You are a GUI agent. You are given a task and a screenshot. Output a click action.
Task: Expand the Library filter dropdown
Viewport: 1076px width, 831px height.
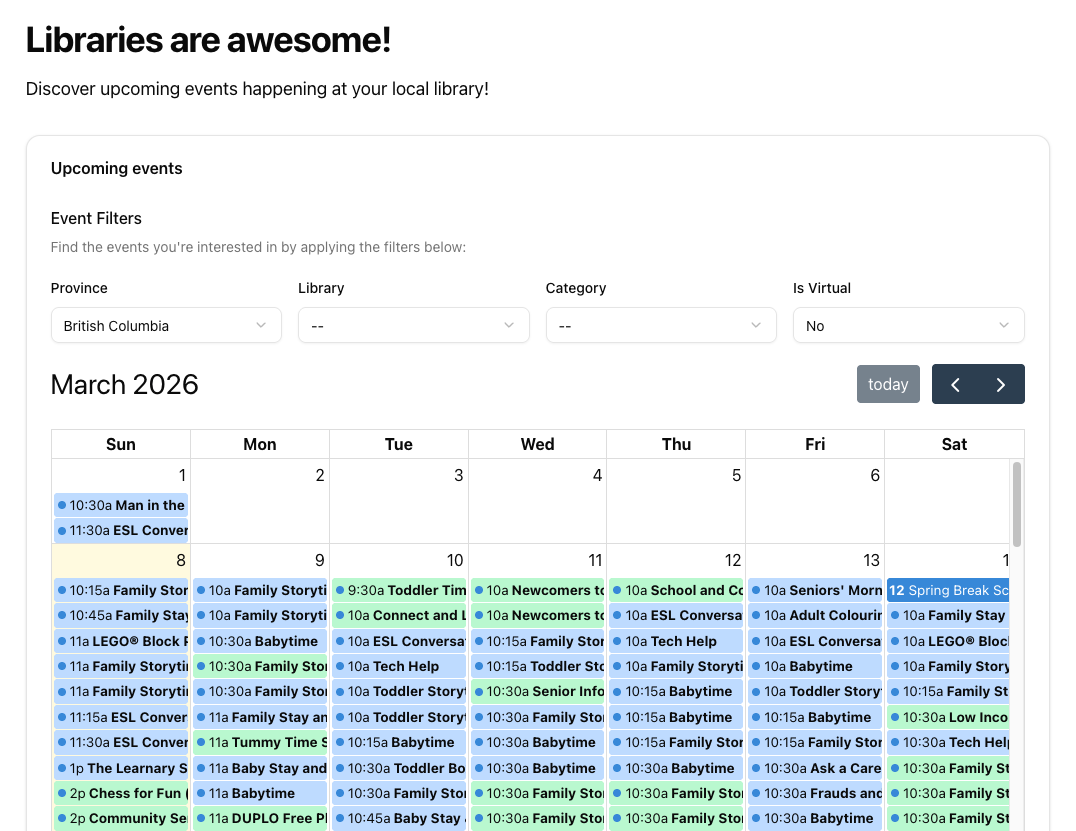tap(413, 325)
